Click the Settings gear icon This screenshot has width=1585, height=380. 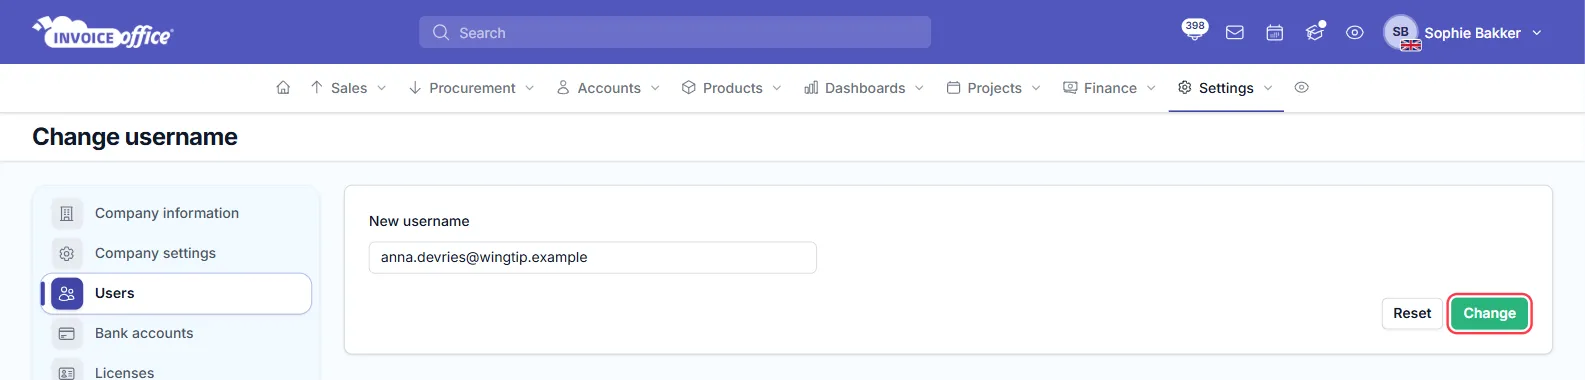(1185, 88)
